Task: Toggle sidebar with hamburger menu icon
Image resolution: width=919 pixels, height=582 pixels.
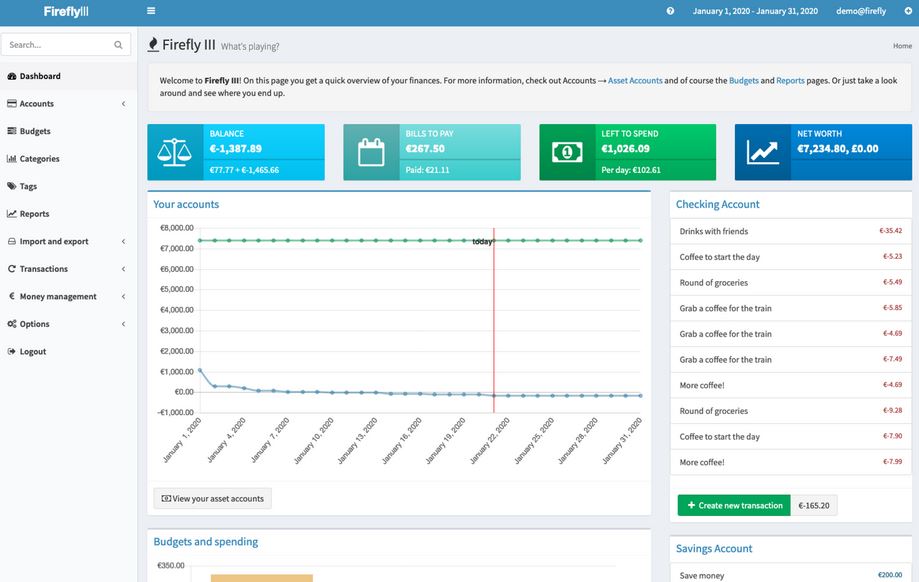Action: coord(151,11)
